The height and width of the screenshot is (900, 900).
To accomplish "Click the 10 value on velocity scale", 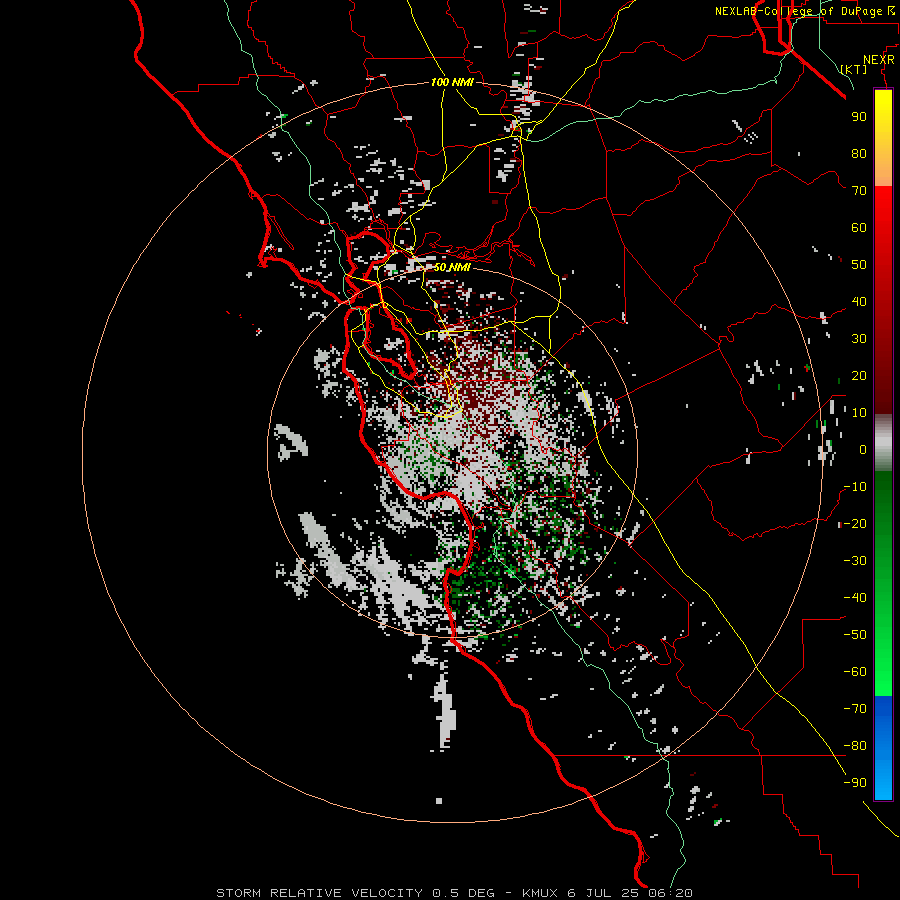I will coord(859,413).
